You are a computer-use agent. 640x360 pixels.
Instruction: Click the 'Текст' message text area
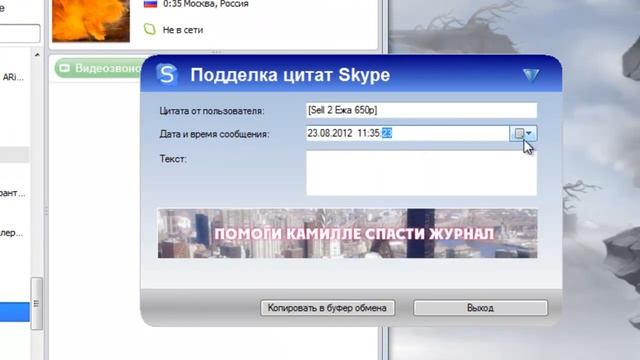click(x=421, y=173)
